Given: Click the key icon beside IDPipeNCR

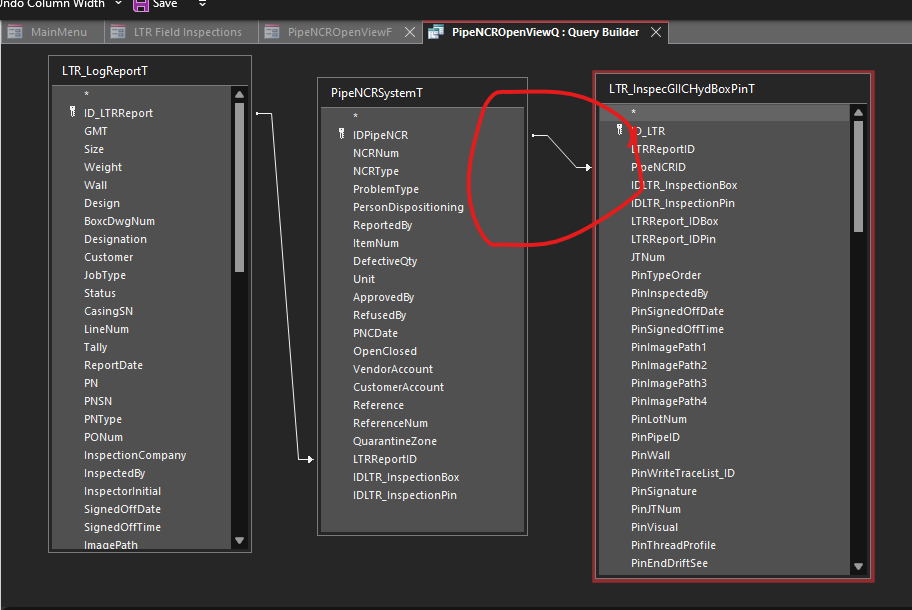Looking at the screenshot, I should (x=342, y=135).
